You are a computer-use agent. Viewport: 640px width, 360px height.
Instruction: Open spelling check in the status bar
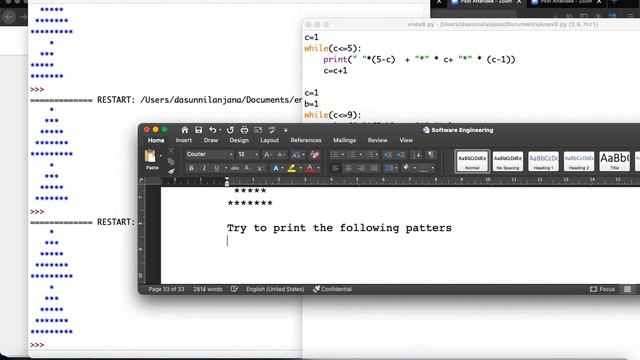coord(234,289)
